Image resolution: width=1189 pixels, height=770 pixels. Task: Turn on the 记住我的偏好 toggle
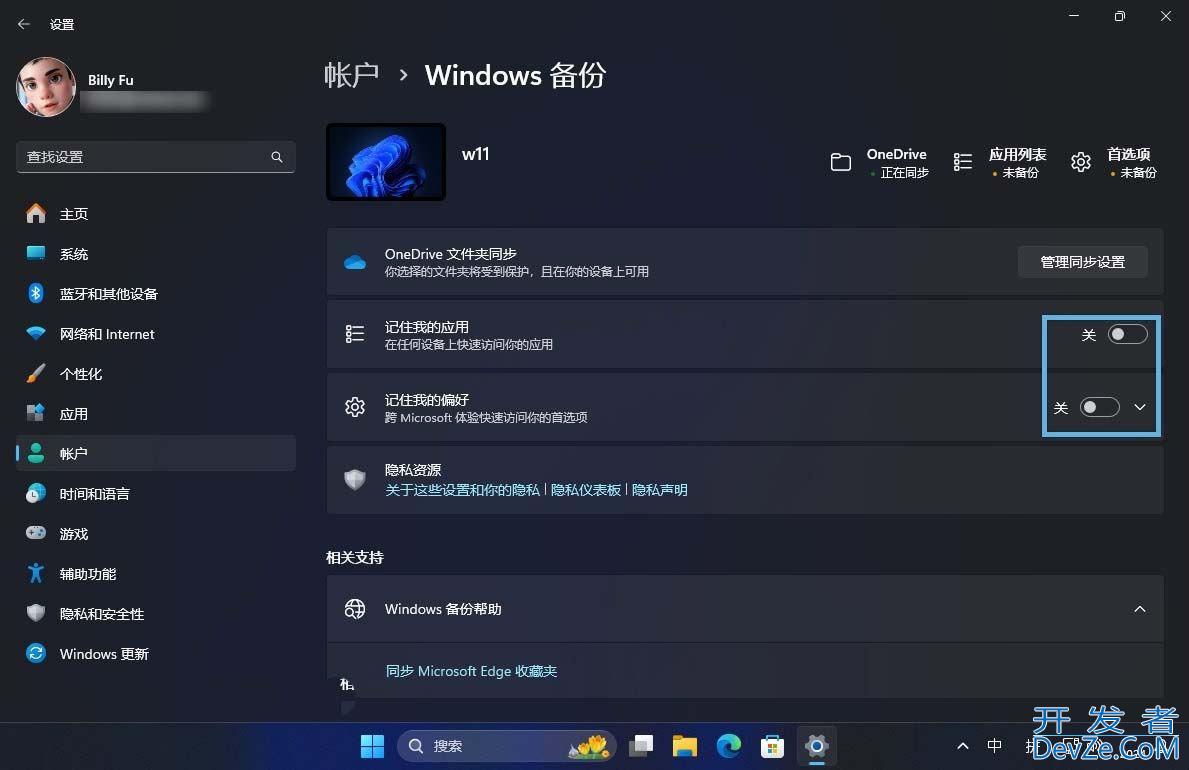pyautogui.click(x=1100, y=407)
